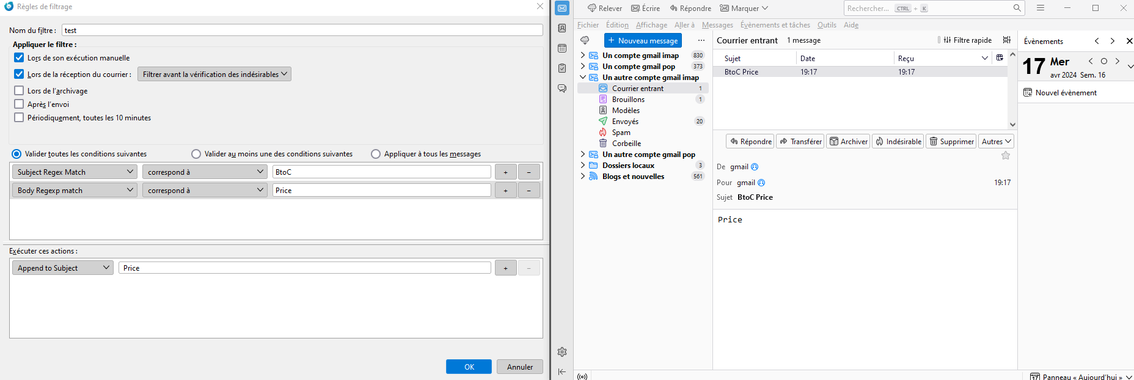Viewport: 1134px width, 380px height.
Task: Click the Nom du filtre input field
Action: 302,30
